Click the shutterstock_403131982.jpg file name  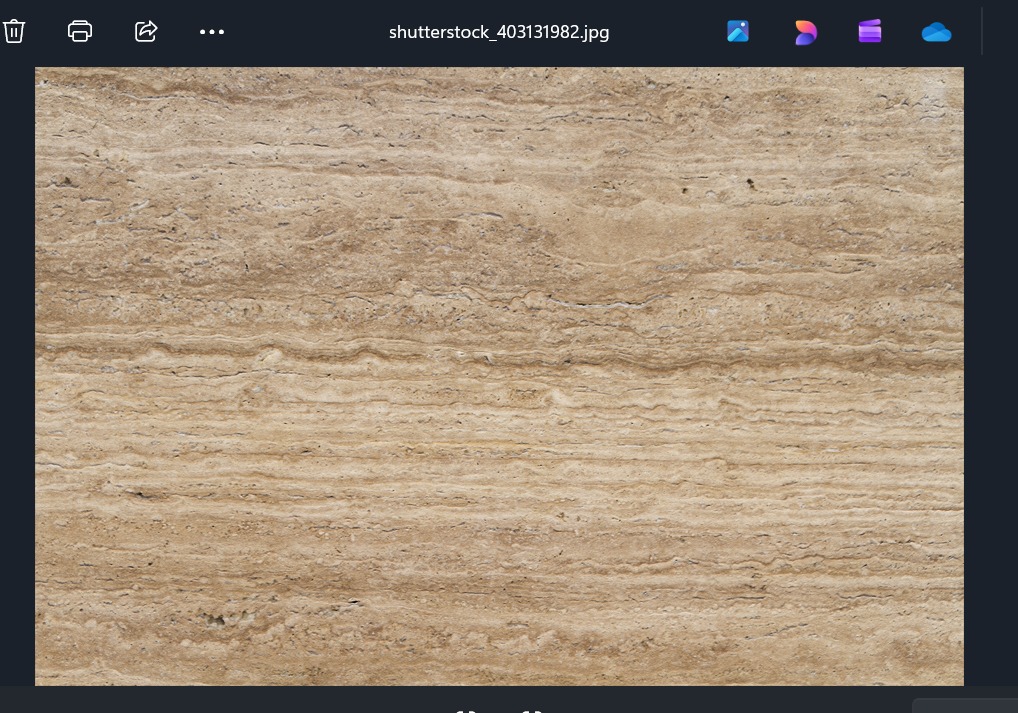tap(499, 32)
